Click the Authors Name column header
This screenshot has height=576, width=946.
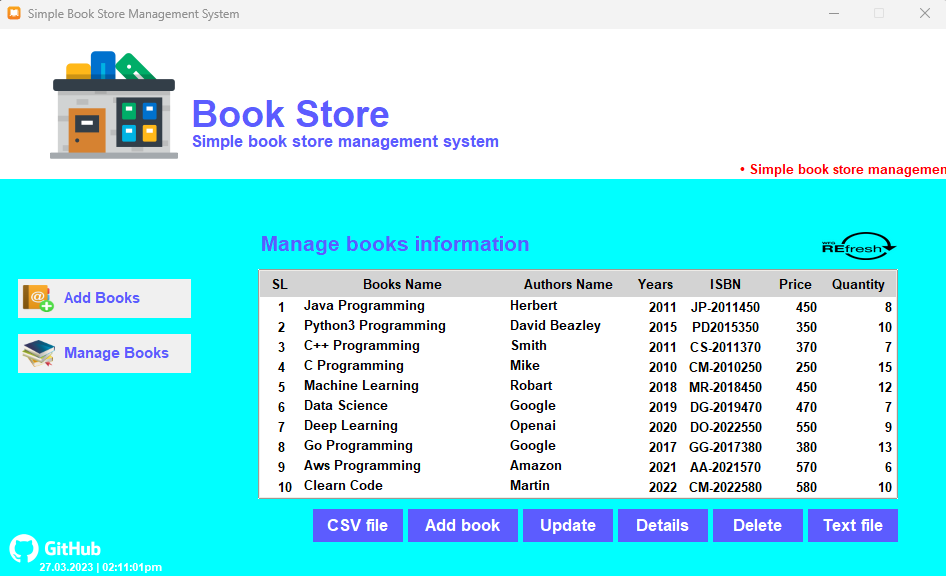pos(568,285)
